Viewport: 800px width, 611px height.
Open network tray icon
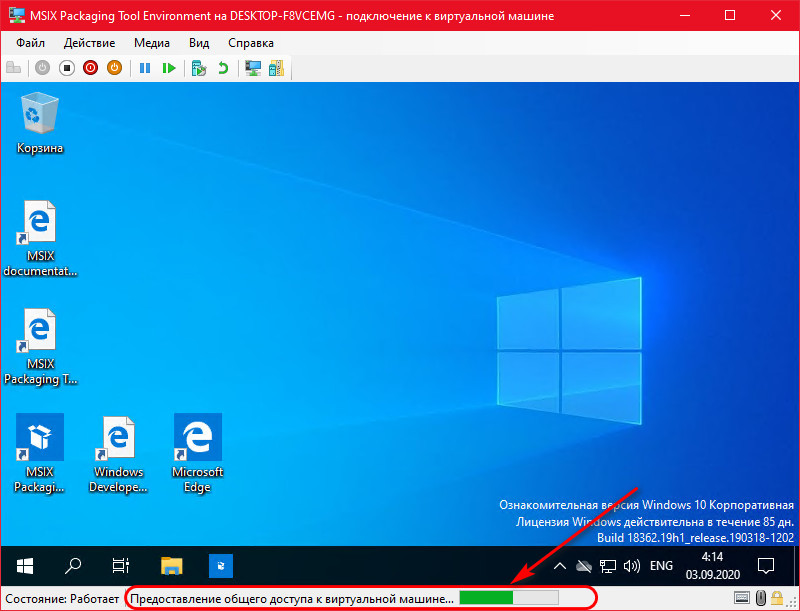click(608, 566)
